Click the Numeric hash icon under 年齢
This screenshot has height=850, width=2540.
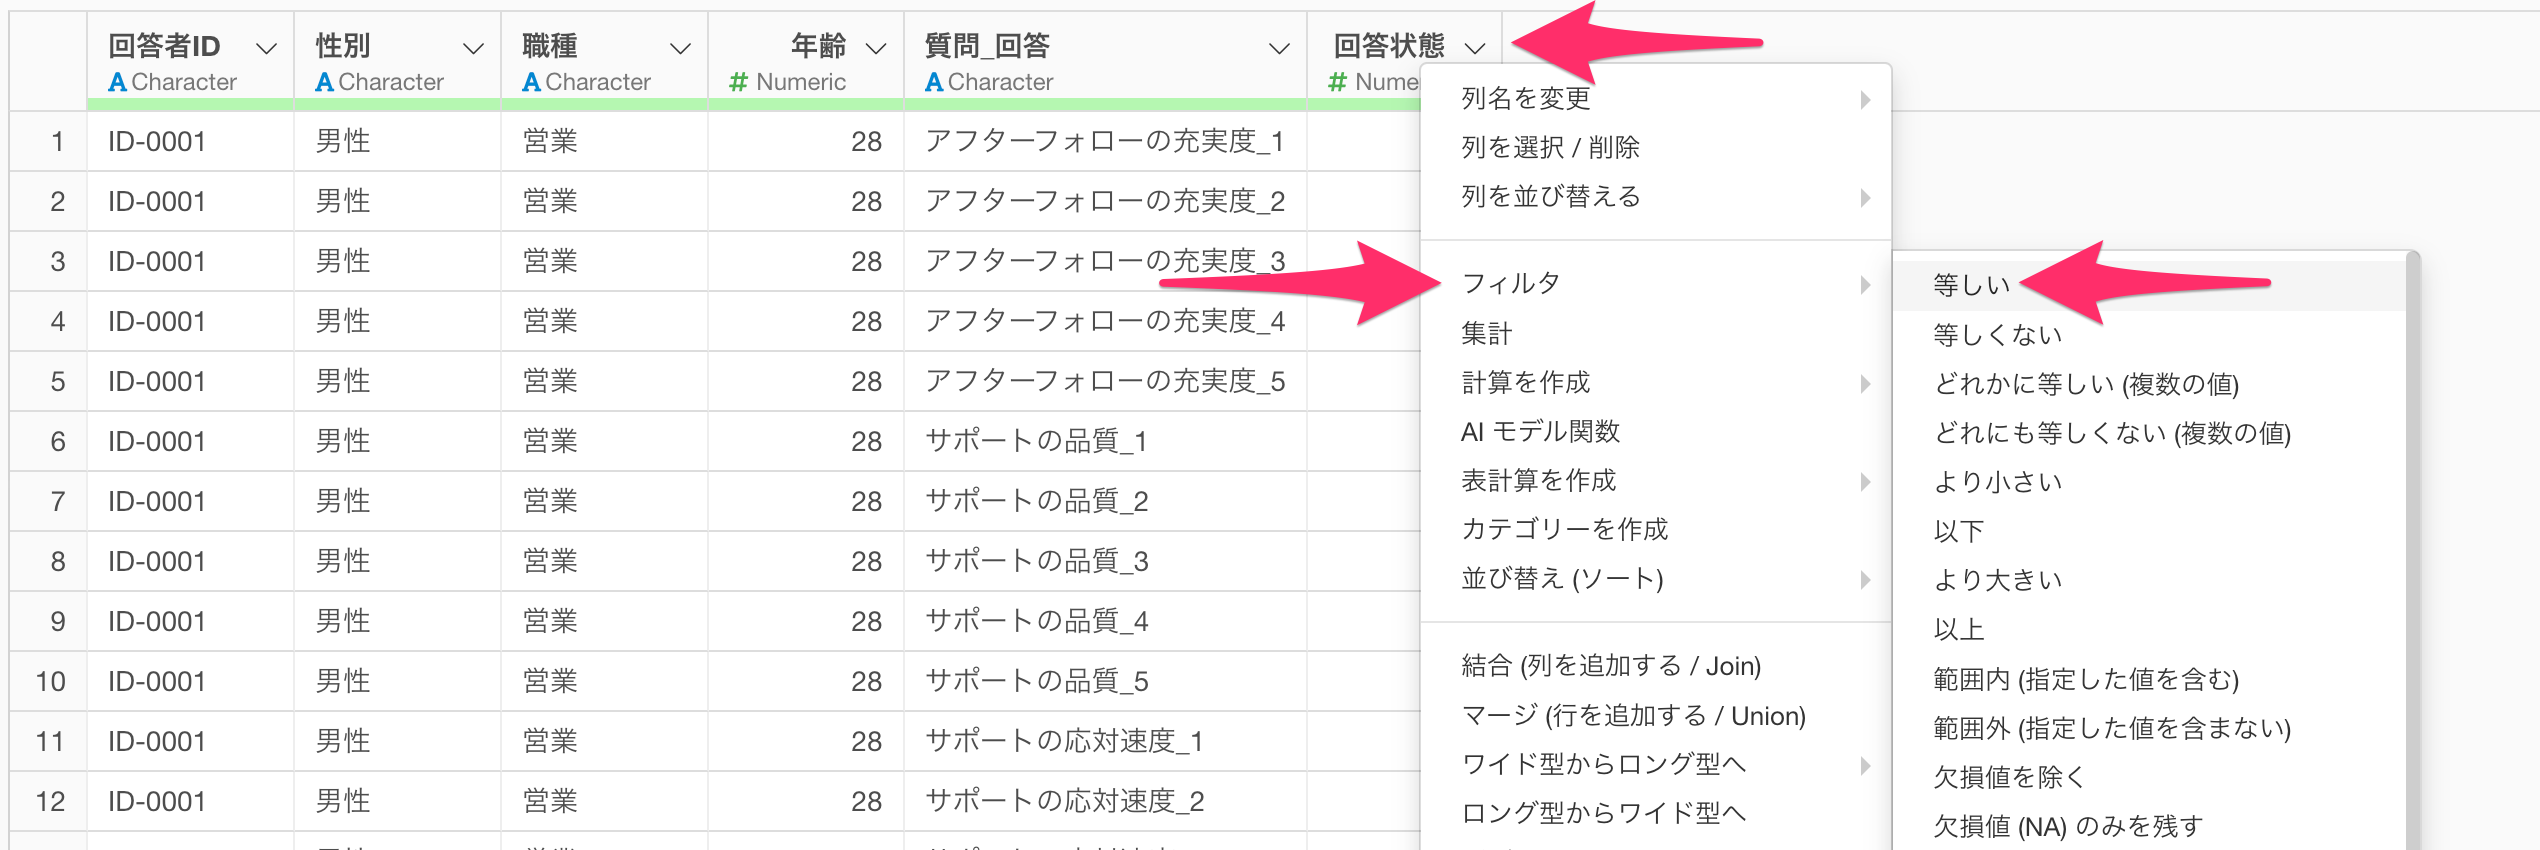pyautogui.click(x=738, y=82)
